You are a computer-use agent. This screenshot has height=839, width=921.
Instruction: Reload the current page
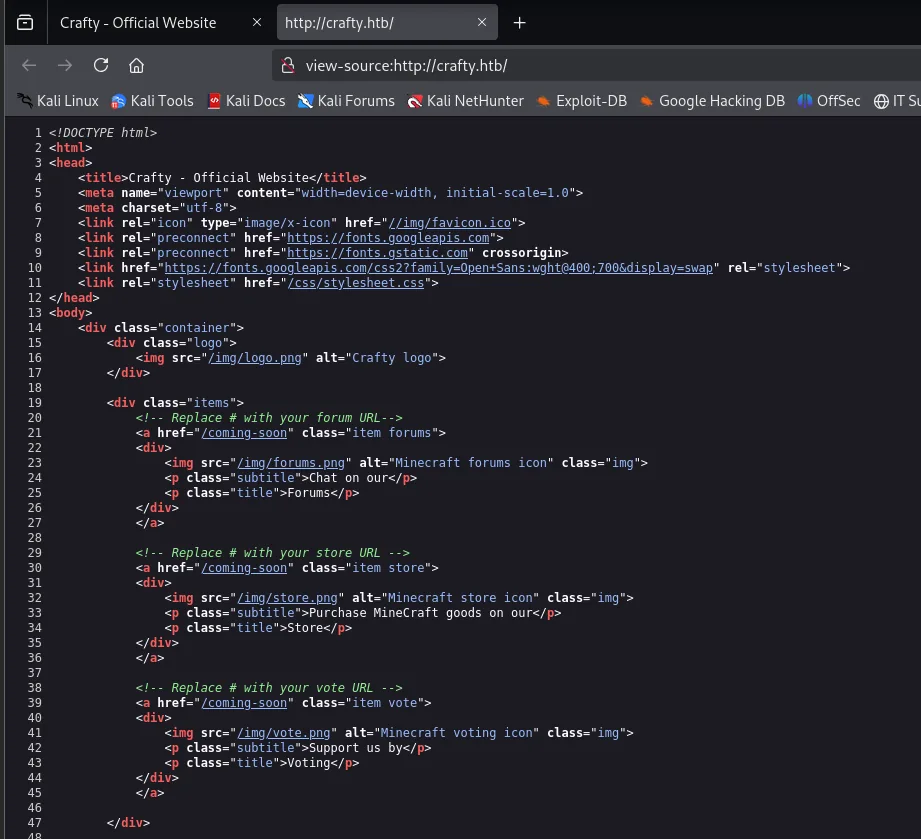pos(101,65)
